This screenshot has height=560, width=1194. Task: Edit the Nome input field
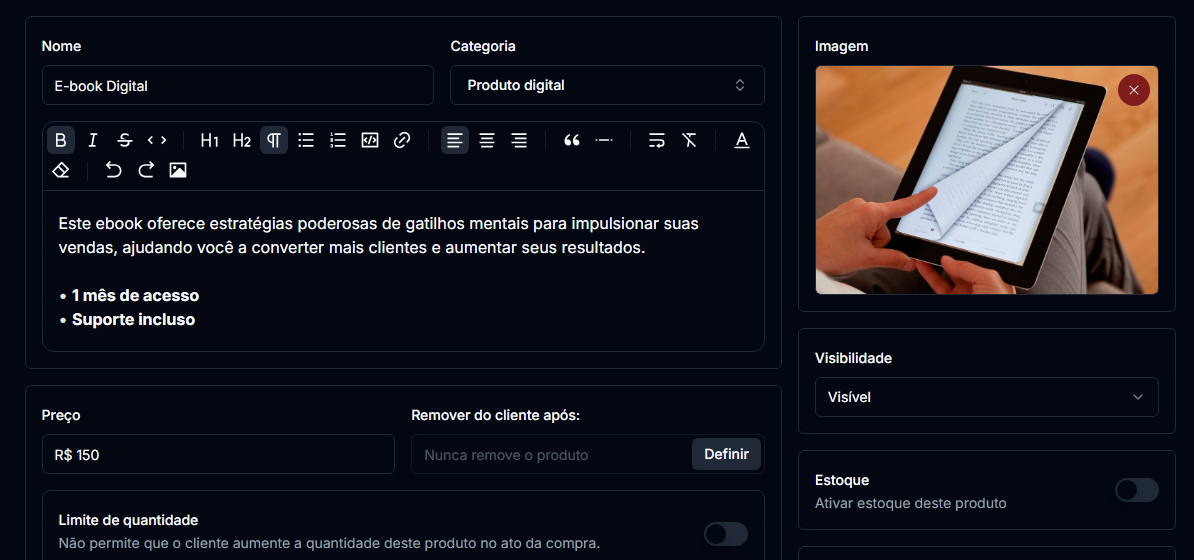coord(238,85)
